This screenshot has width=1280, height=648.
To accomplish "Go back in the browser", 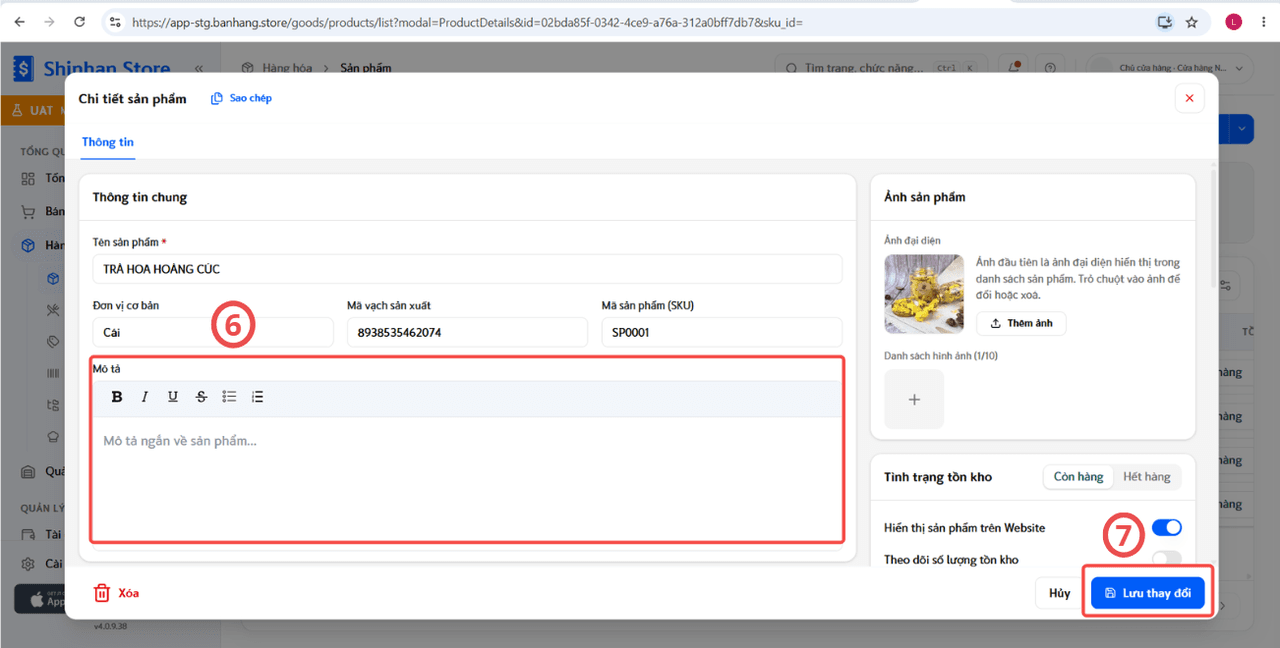I will pos(20,22).
